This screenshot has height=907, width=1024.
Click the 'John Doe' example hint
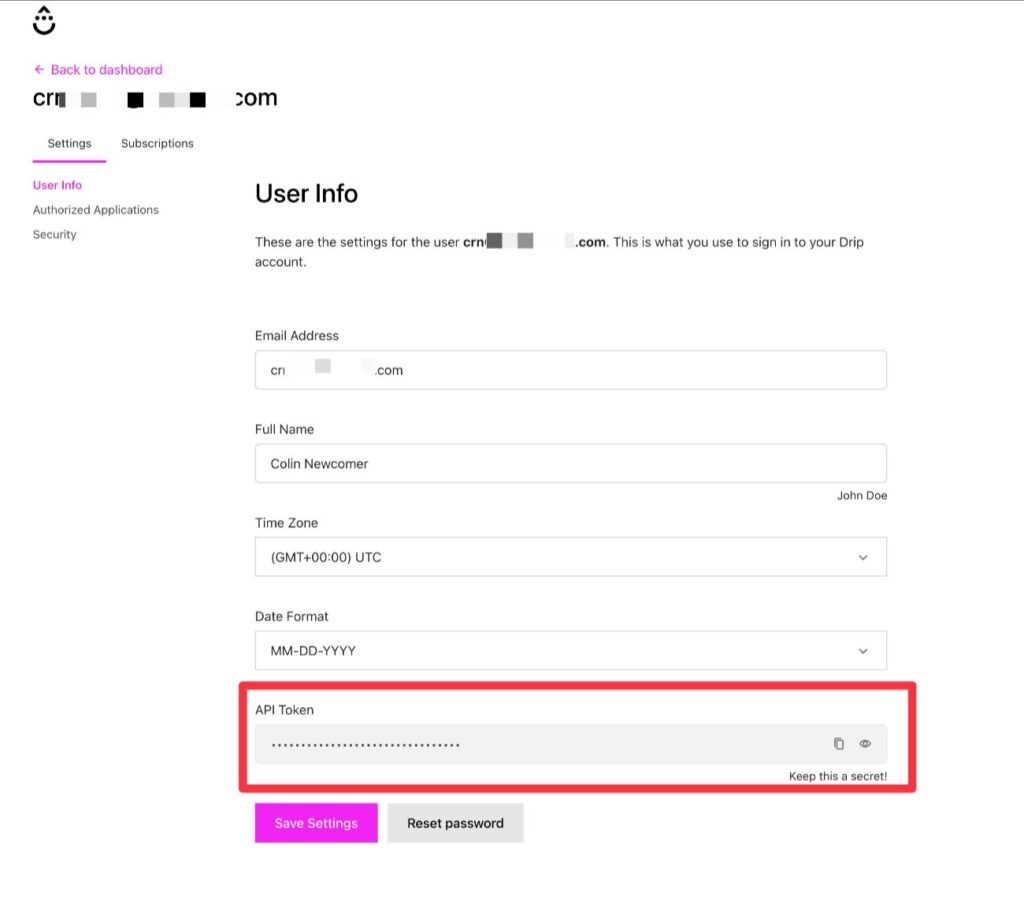click(862, 496)
